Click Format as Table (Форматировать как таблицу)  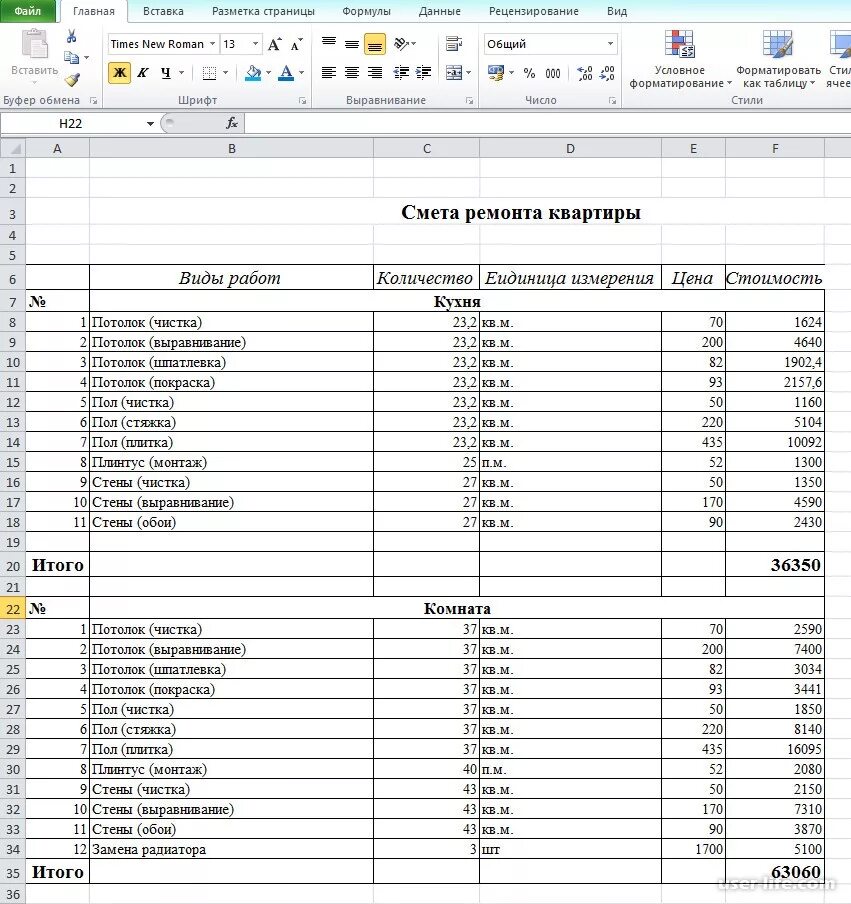(x=778, y=60)
